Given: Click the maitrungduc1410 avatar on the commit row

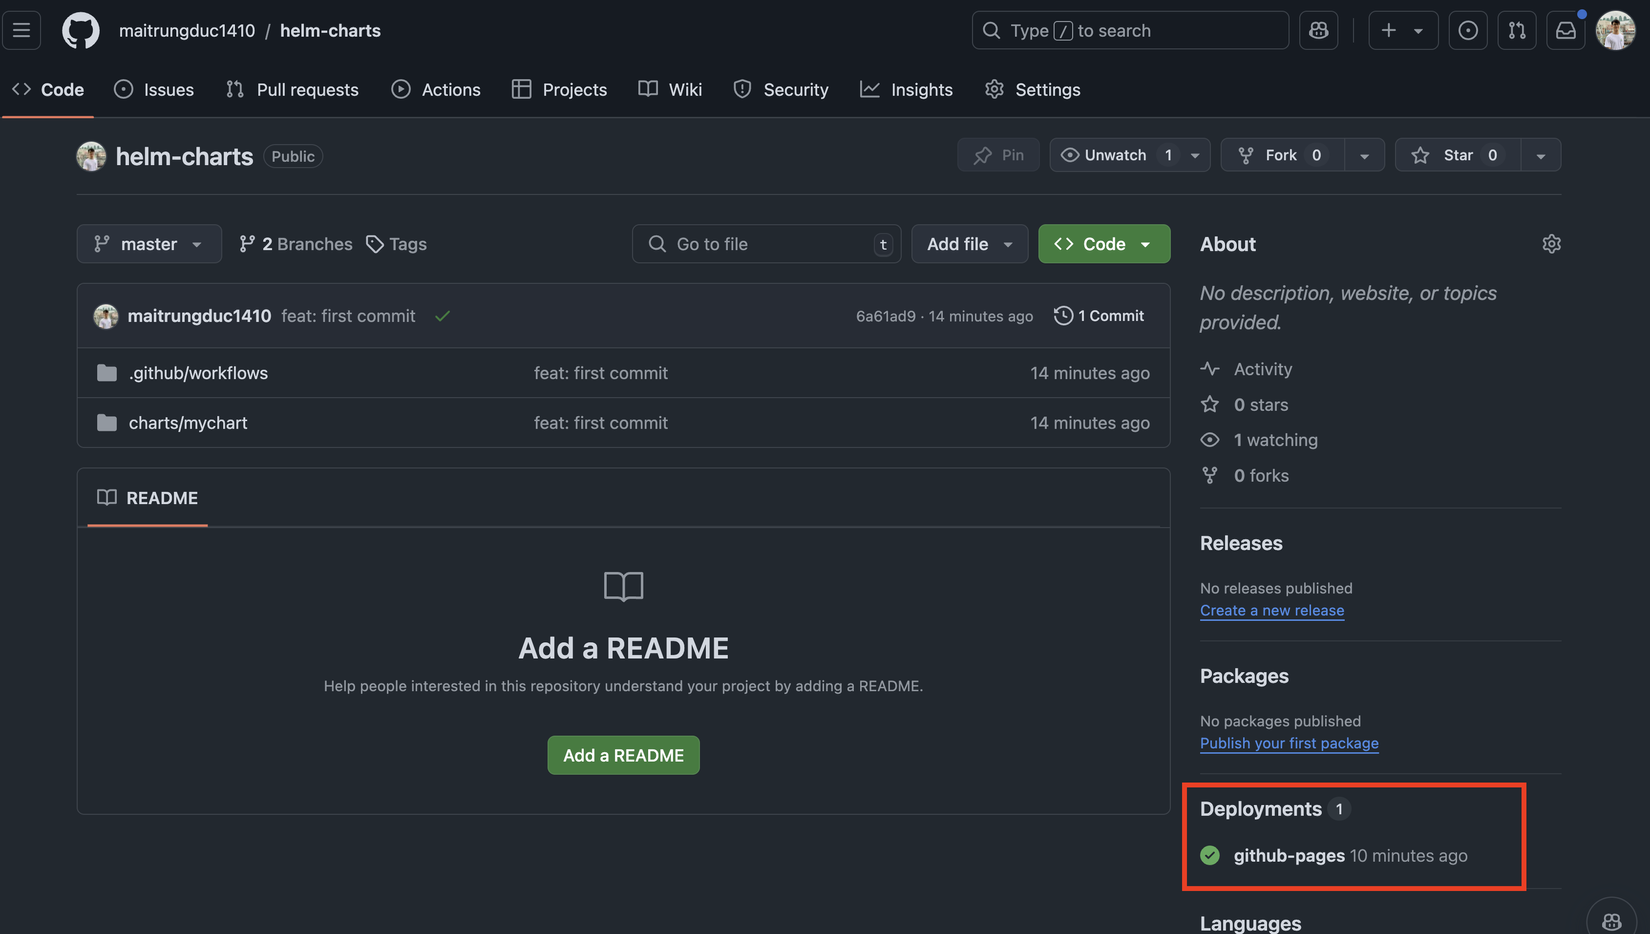Looking at the screenshot, I should (x=106, y=316).
